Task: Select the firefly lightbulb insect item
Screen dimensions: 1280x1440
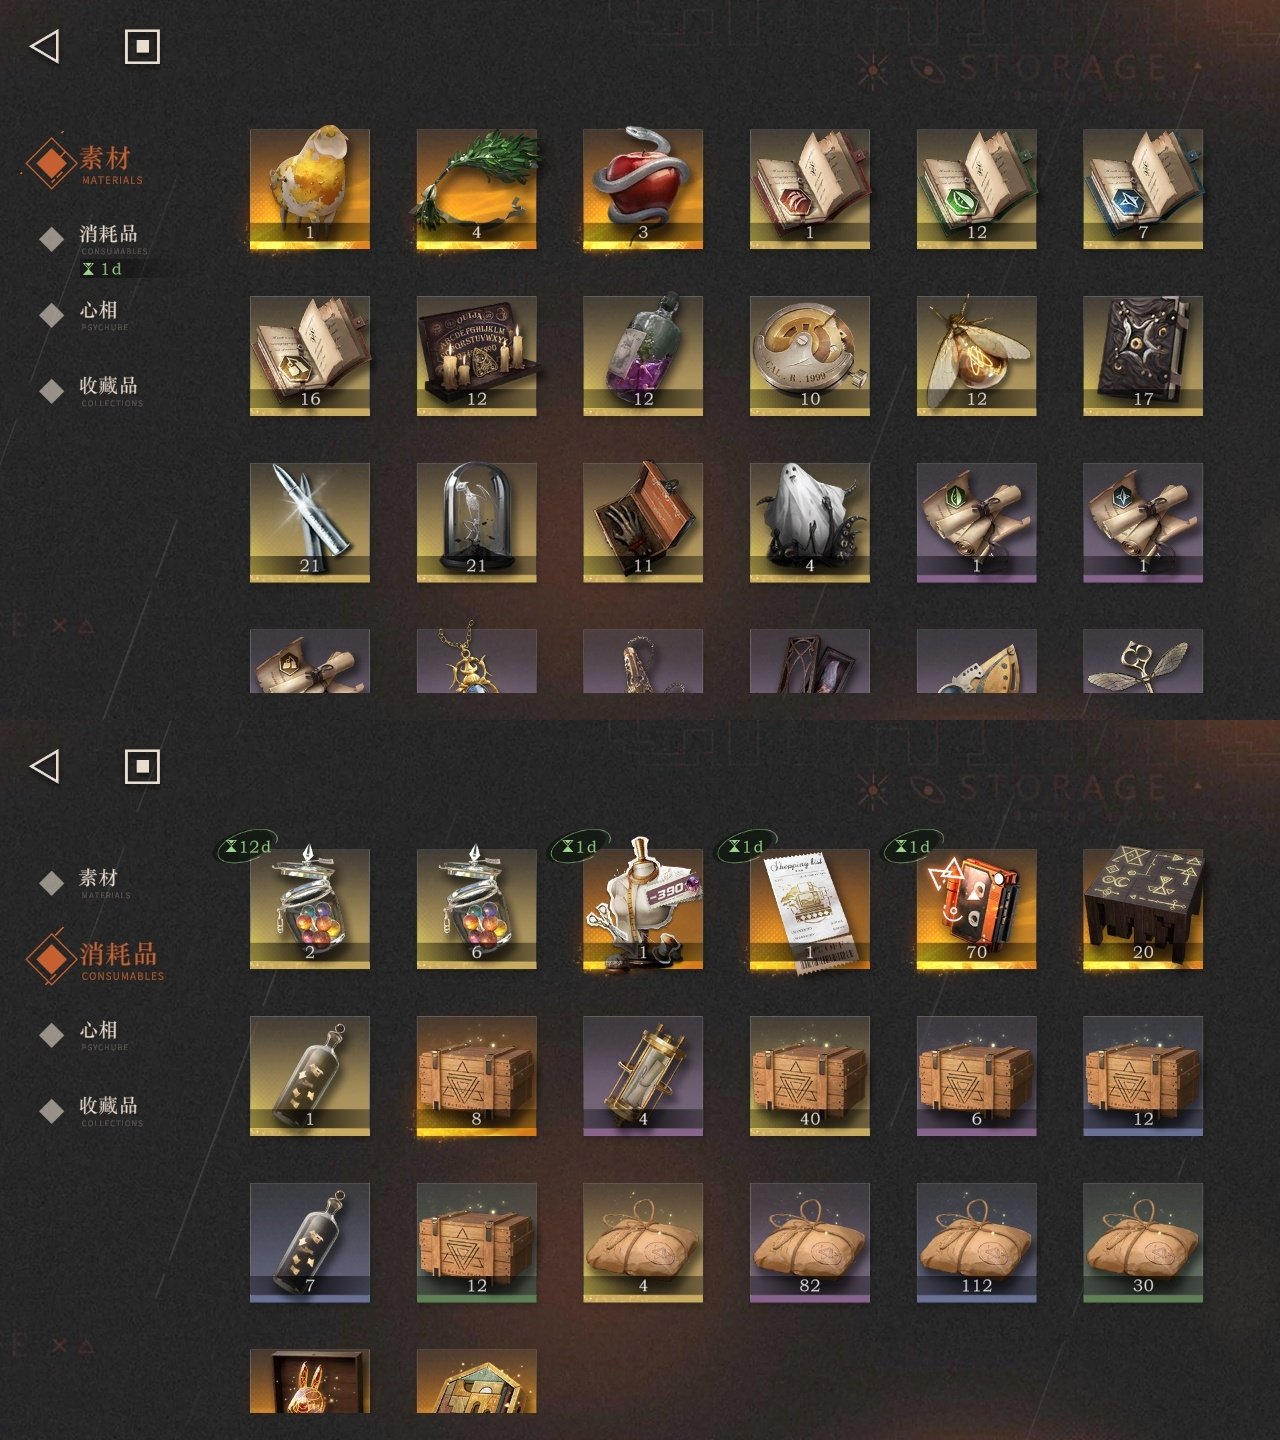Action: pyautogui.click(x=976, y=356)
